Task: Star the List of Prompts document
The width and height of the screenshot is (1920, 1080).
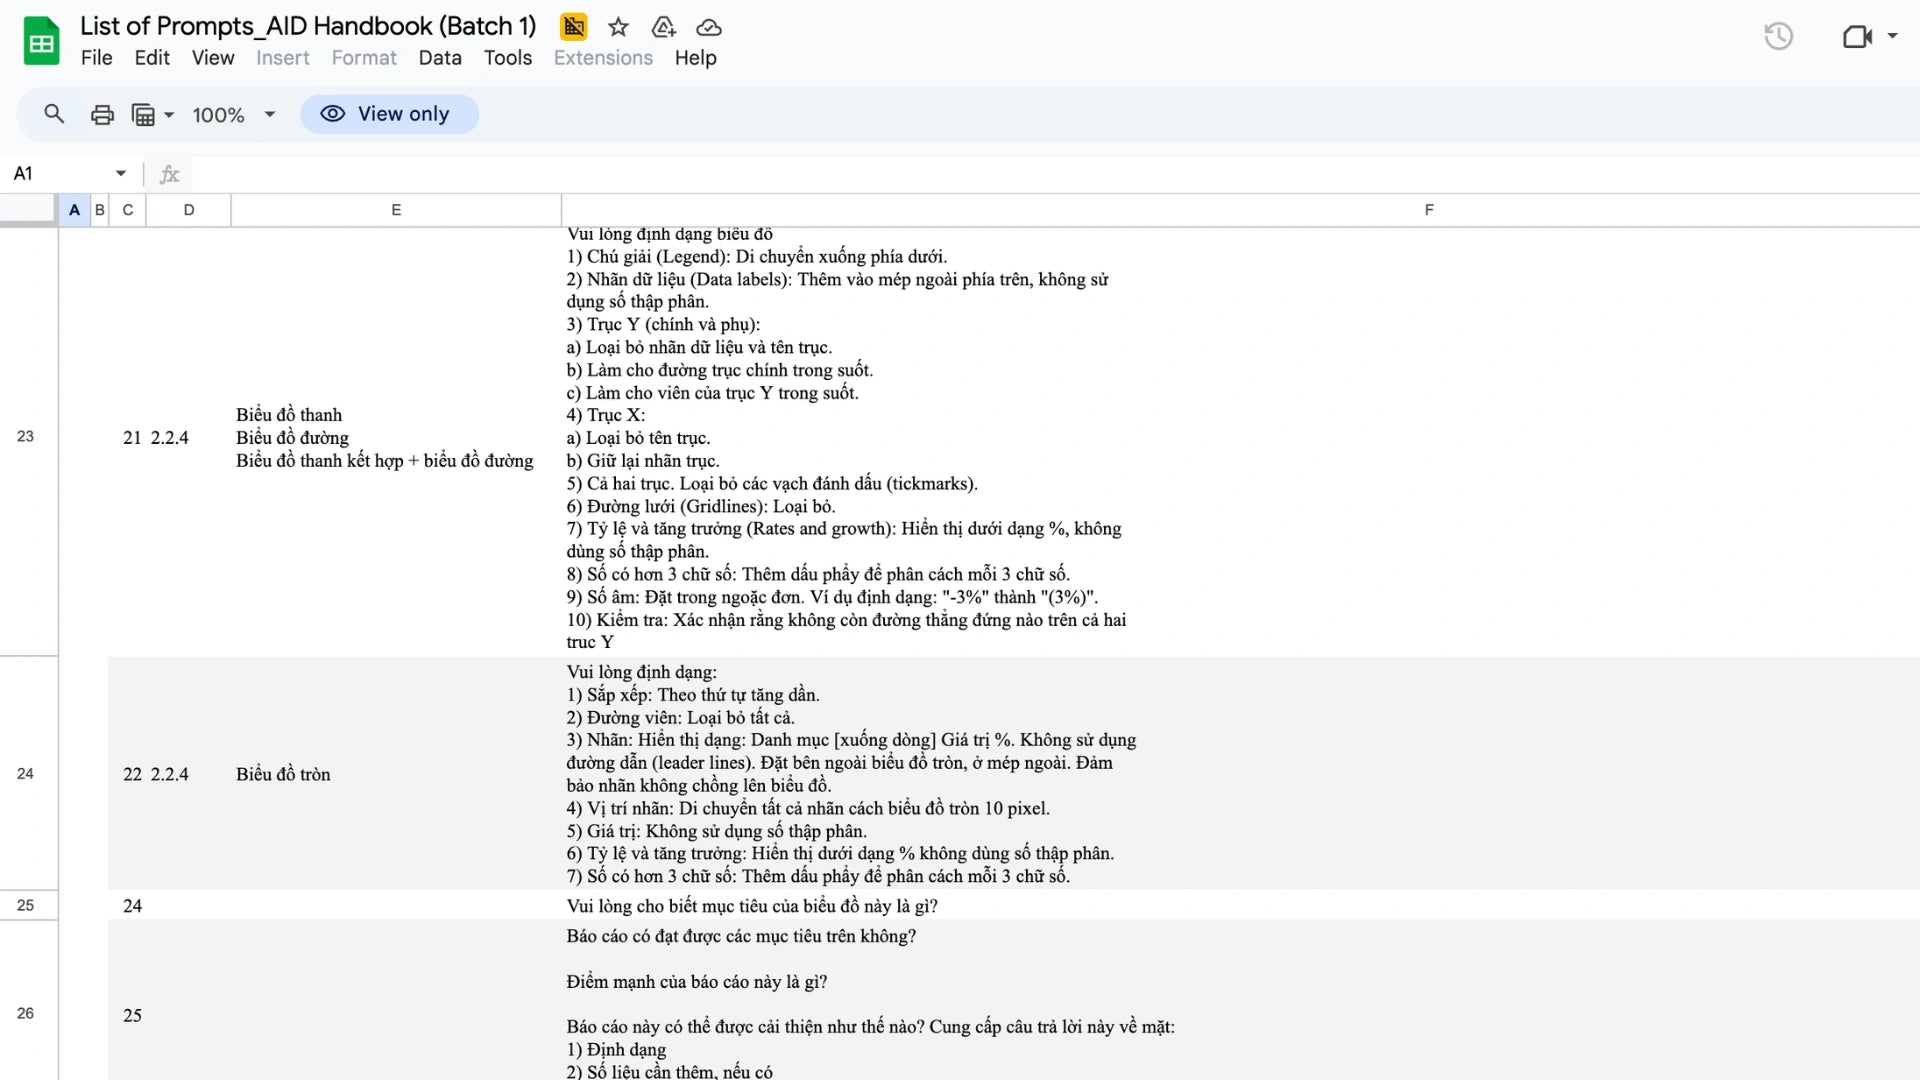Action: [x=618, y=27]
